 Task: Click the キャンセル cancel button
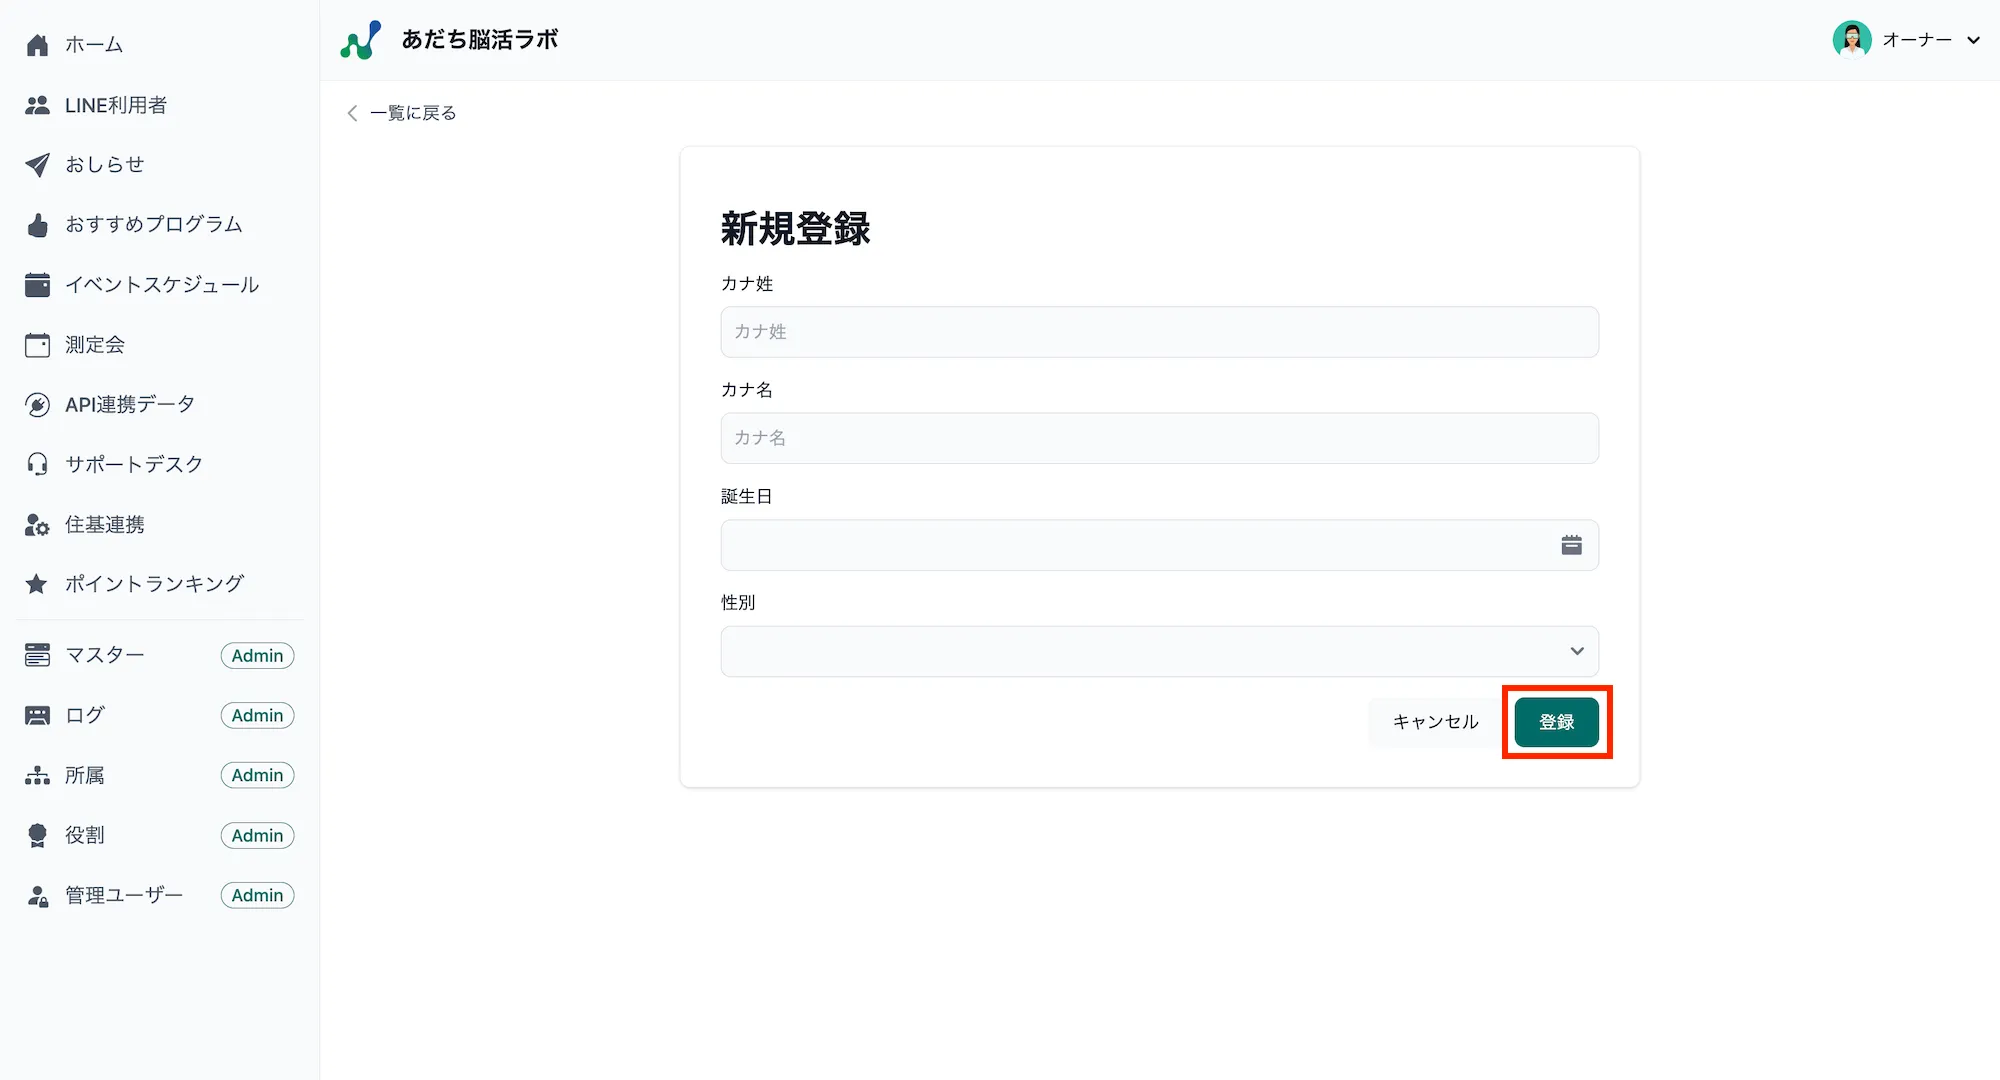(x=1436, y=722)
